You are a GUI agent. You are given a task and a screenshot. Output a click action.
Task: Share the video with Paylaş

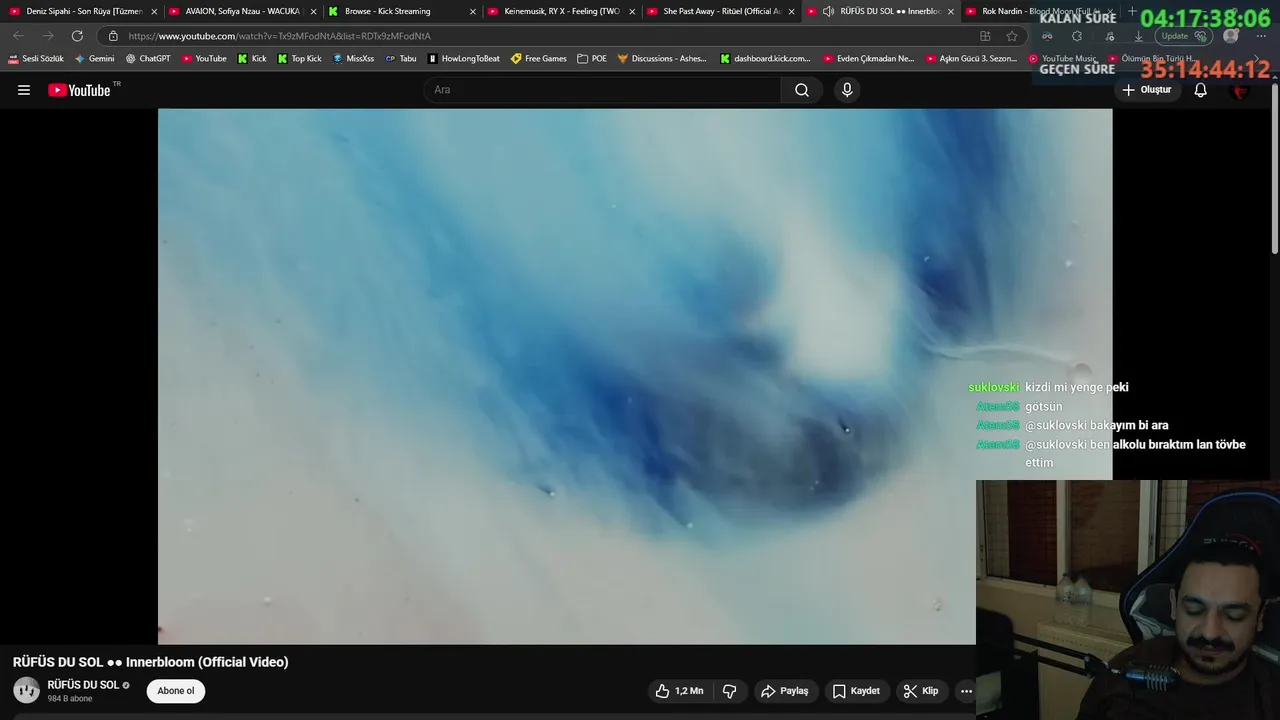tap(785, 691)
